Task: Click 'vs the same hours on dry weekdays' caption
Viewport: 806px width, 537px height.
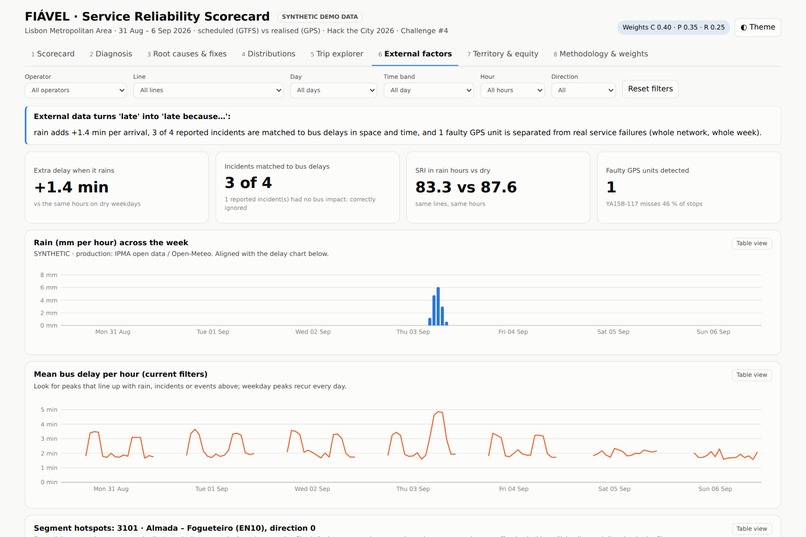Action: tap(87, 204)
